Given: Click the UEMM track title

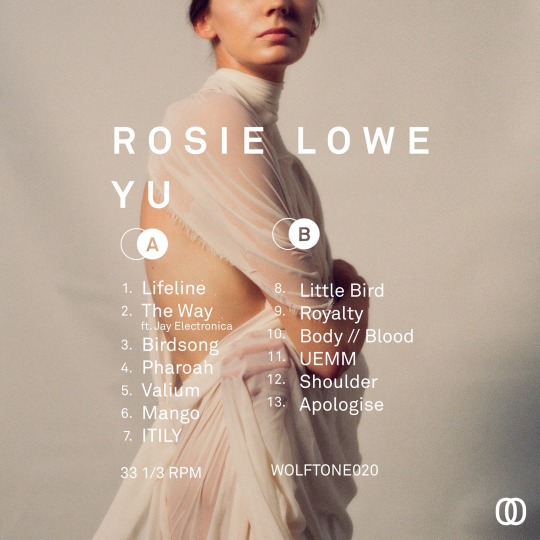Looking at the screenshot, I should 328,359.
